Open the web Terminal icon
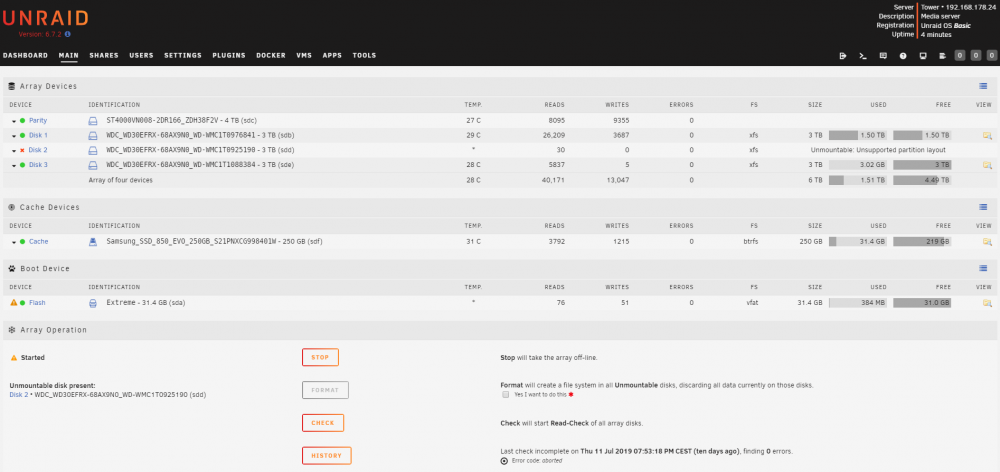Screen dimensions: 1000x472 click(x=863, y=56)
